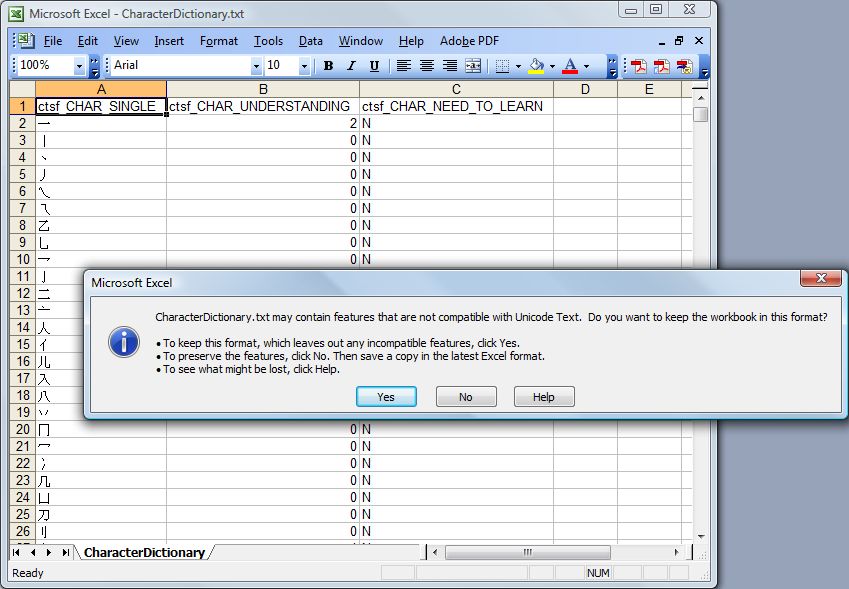Click the blue information icon in dialog
Image resolution: width=849 pixels, height=589 pixels.
(x=124, y=343)
